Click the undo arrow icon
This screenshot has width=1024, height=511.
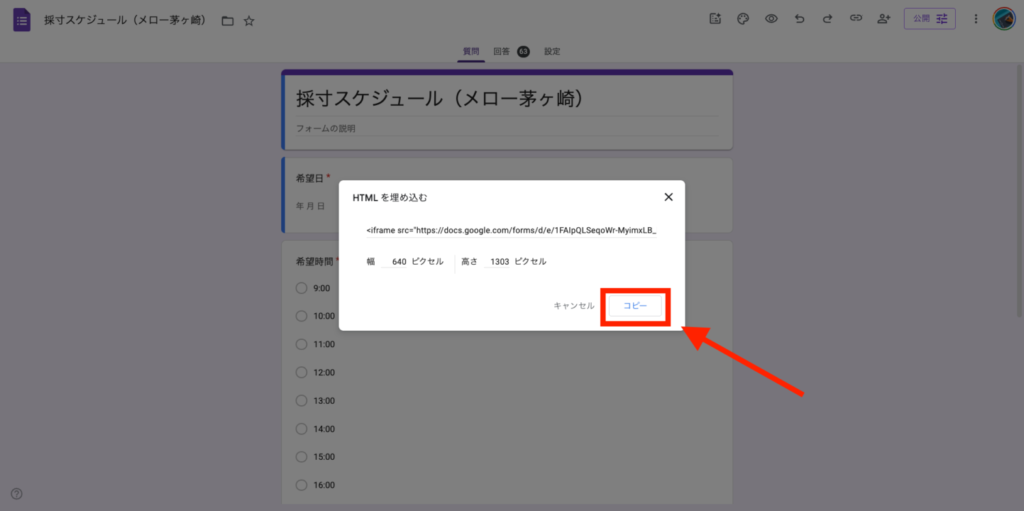pos(799,19)
